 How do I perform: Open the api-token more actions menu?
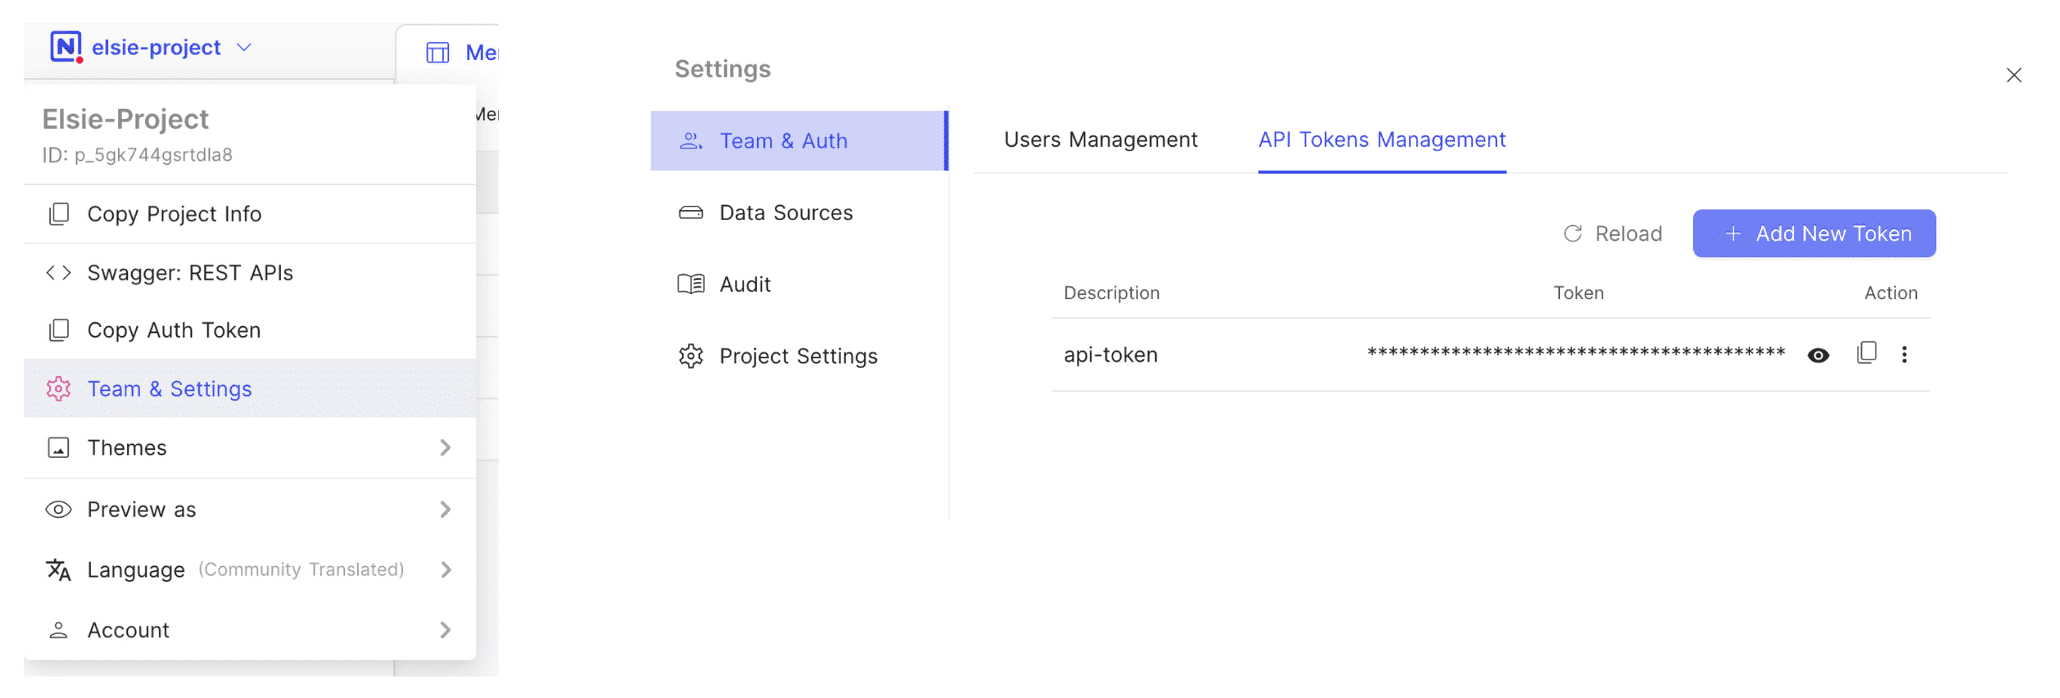[1904, 354]
